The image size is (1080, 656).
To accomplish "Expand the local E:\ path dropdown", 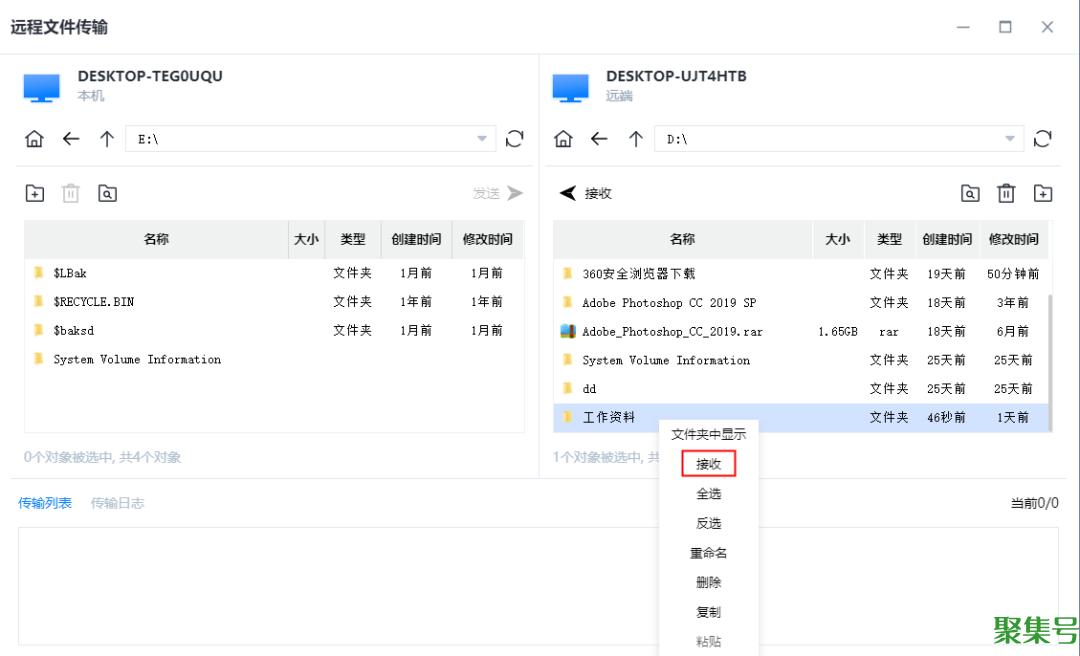I will click(x=482, y=139).
